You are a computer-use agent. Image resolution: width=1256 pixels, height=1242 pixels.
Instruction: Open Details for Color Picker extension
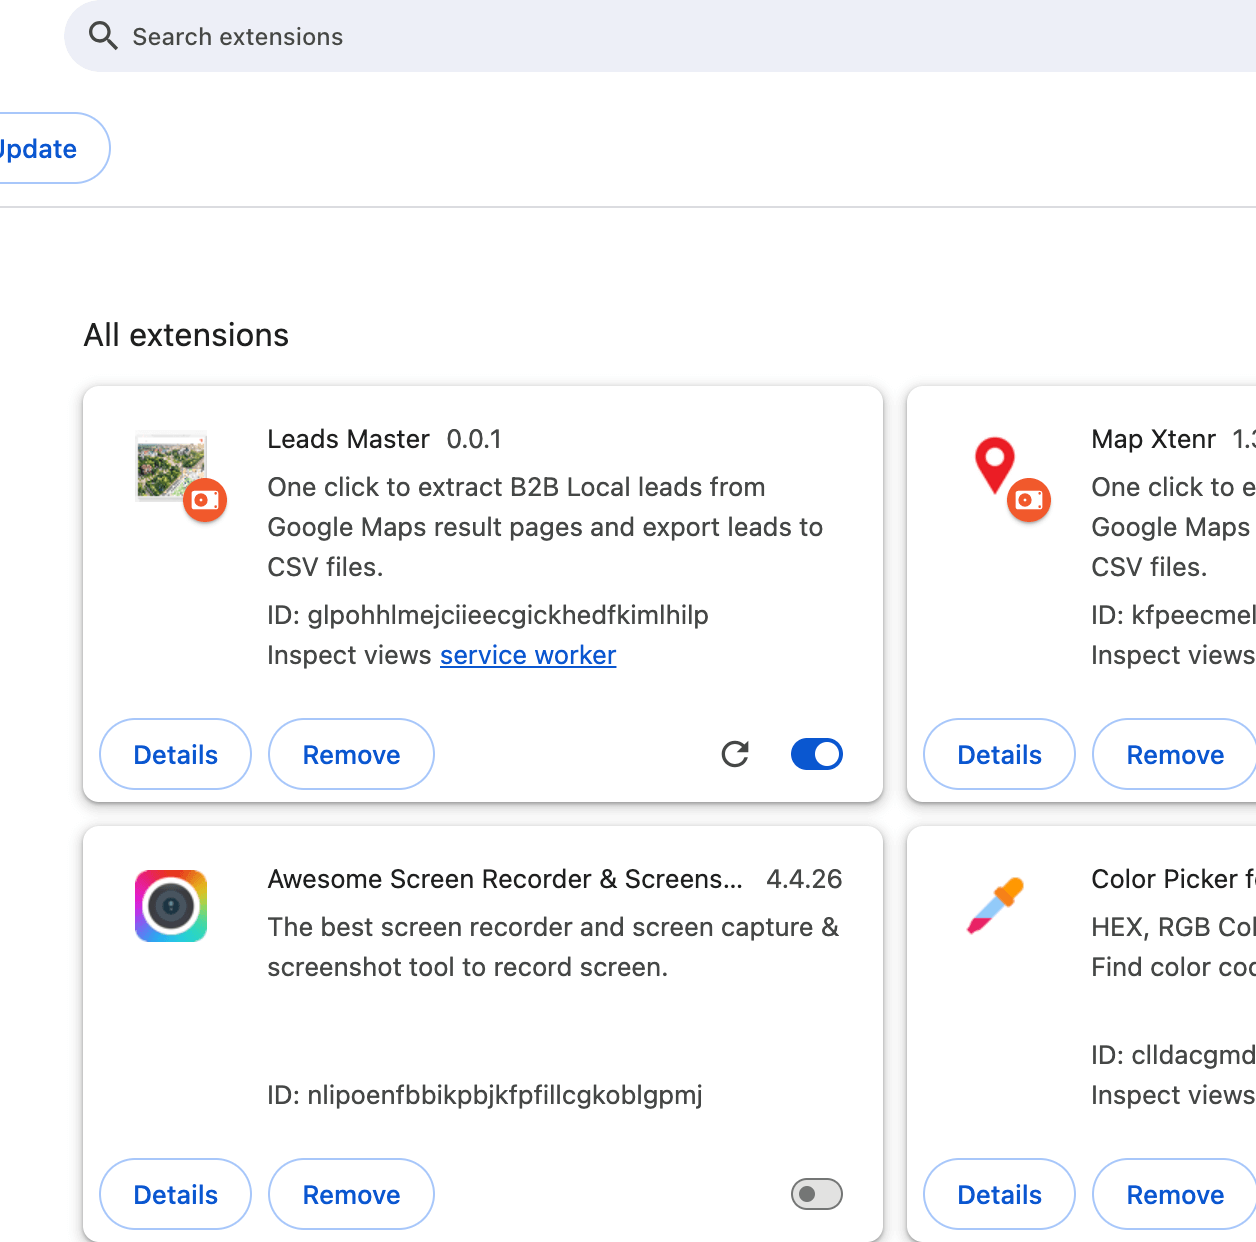(999, 1194)
